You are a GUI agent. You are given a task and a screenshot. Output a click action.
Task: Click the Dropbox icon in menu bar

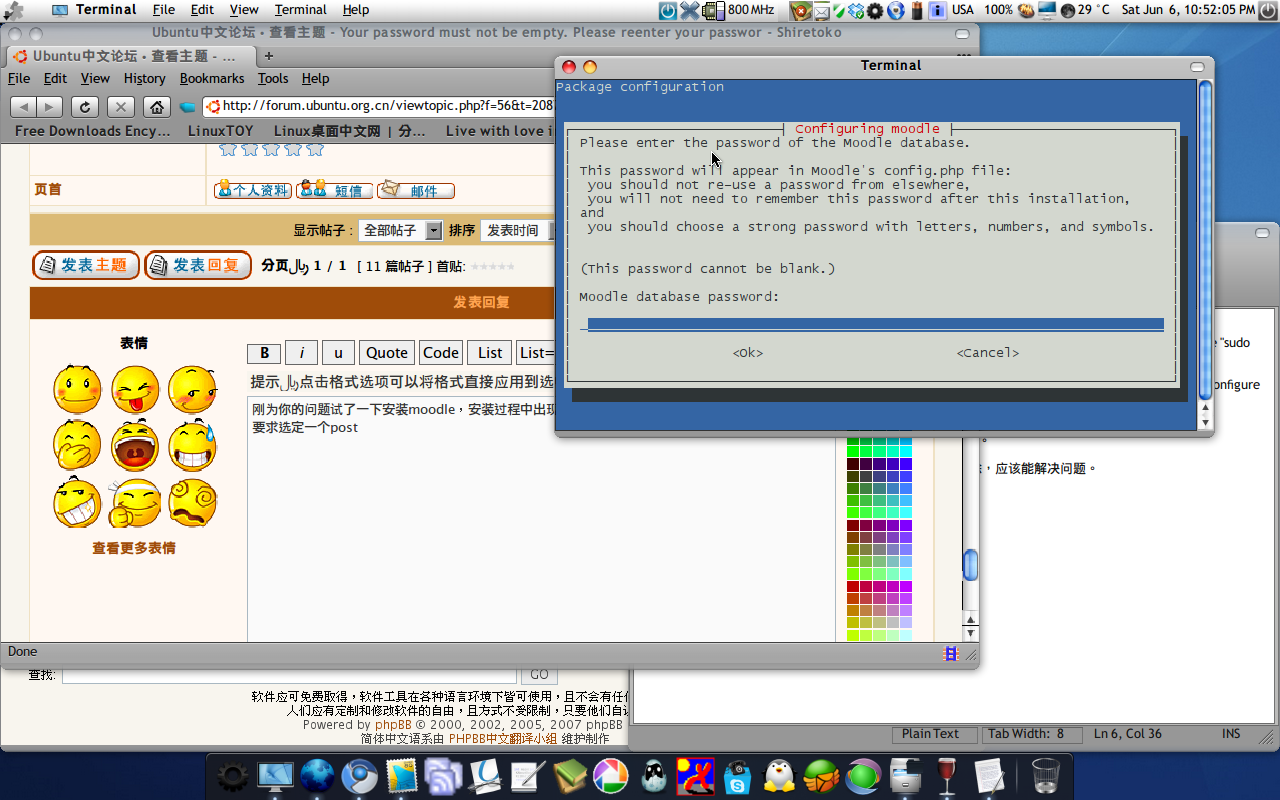click(856, 10)
